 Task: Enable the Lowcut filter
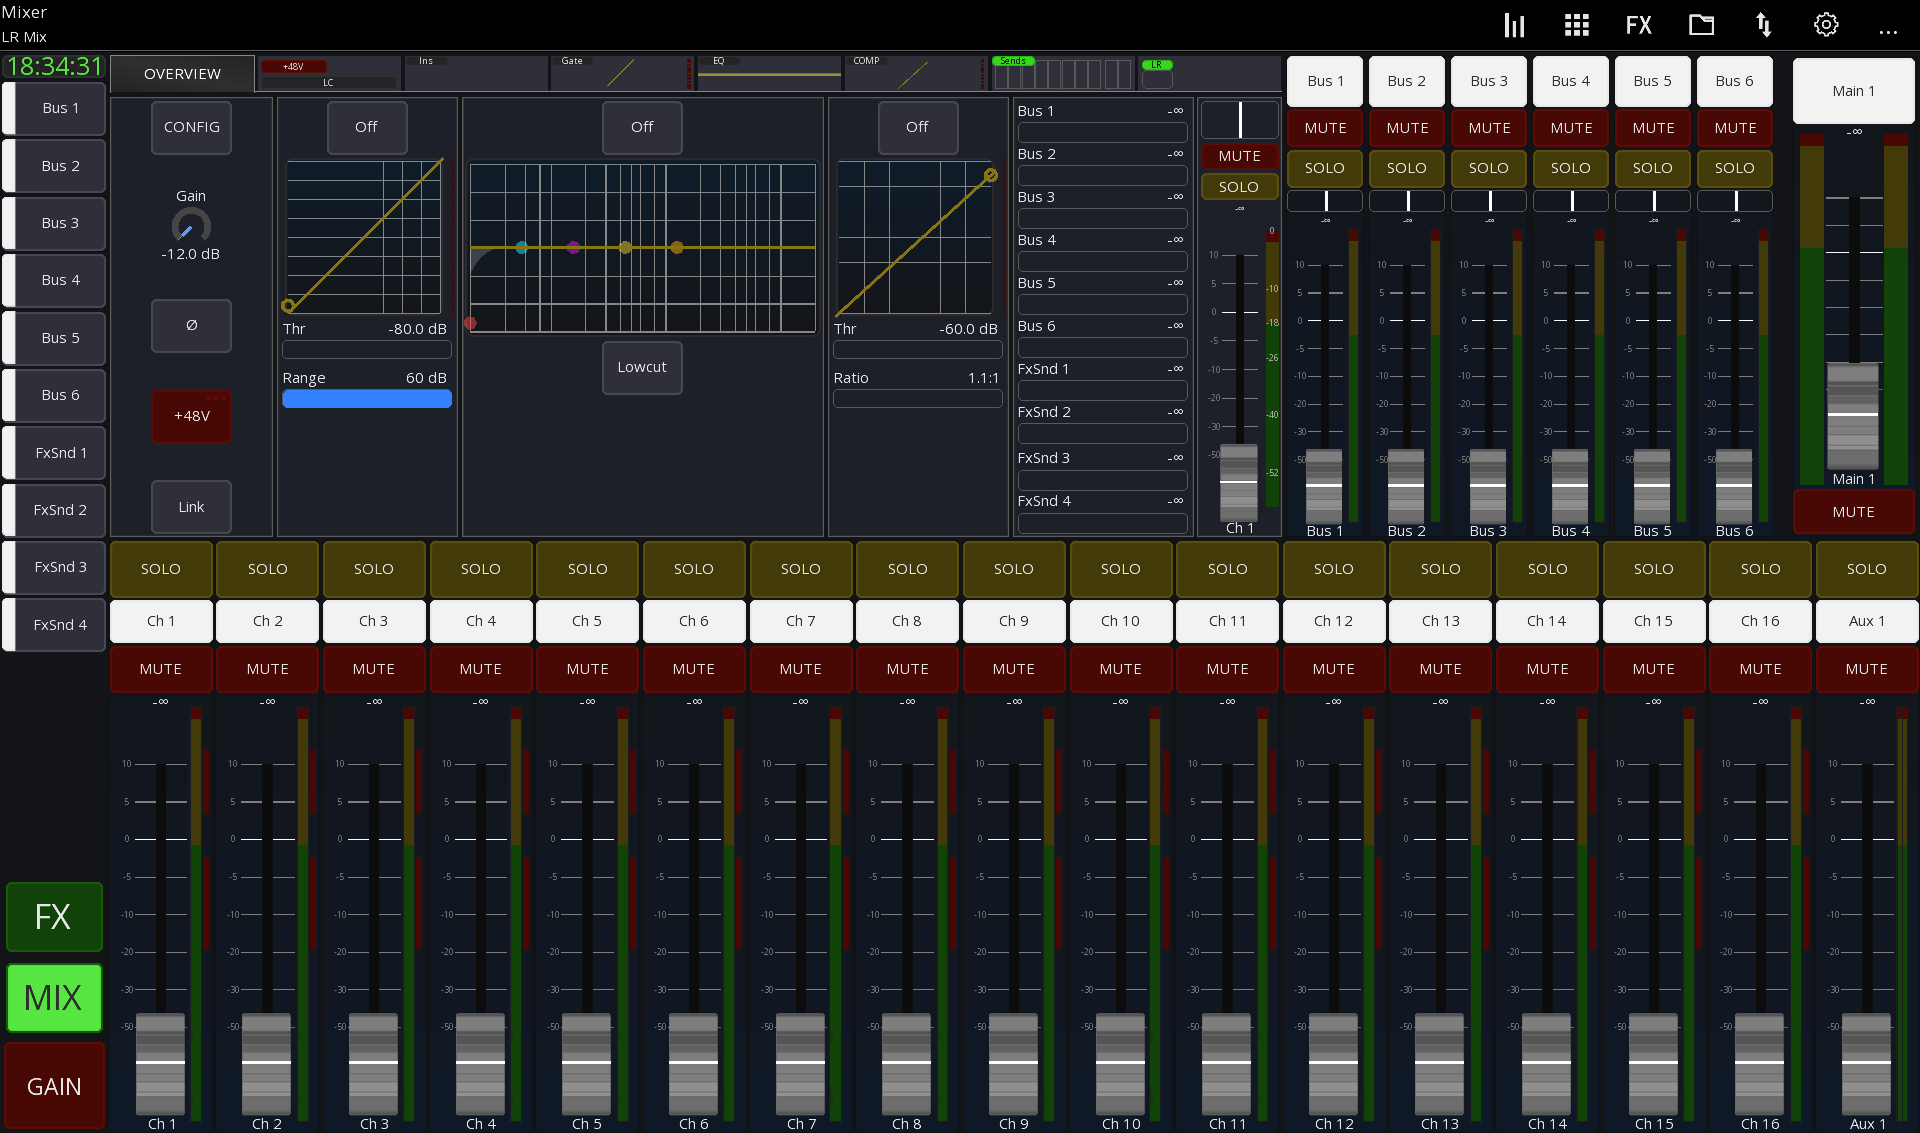coord(641,367)
